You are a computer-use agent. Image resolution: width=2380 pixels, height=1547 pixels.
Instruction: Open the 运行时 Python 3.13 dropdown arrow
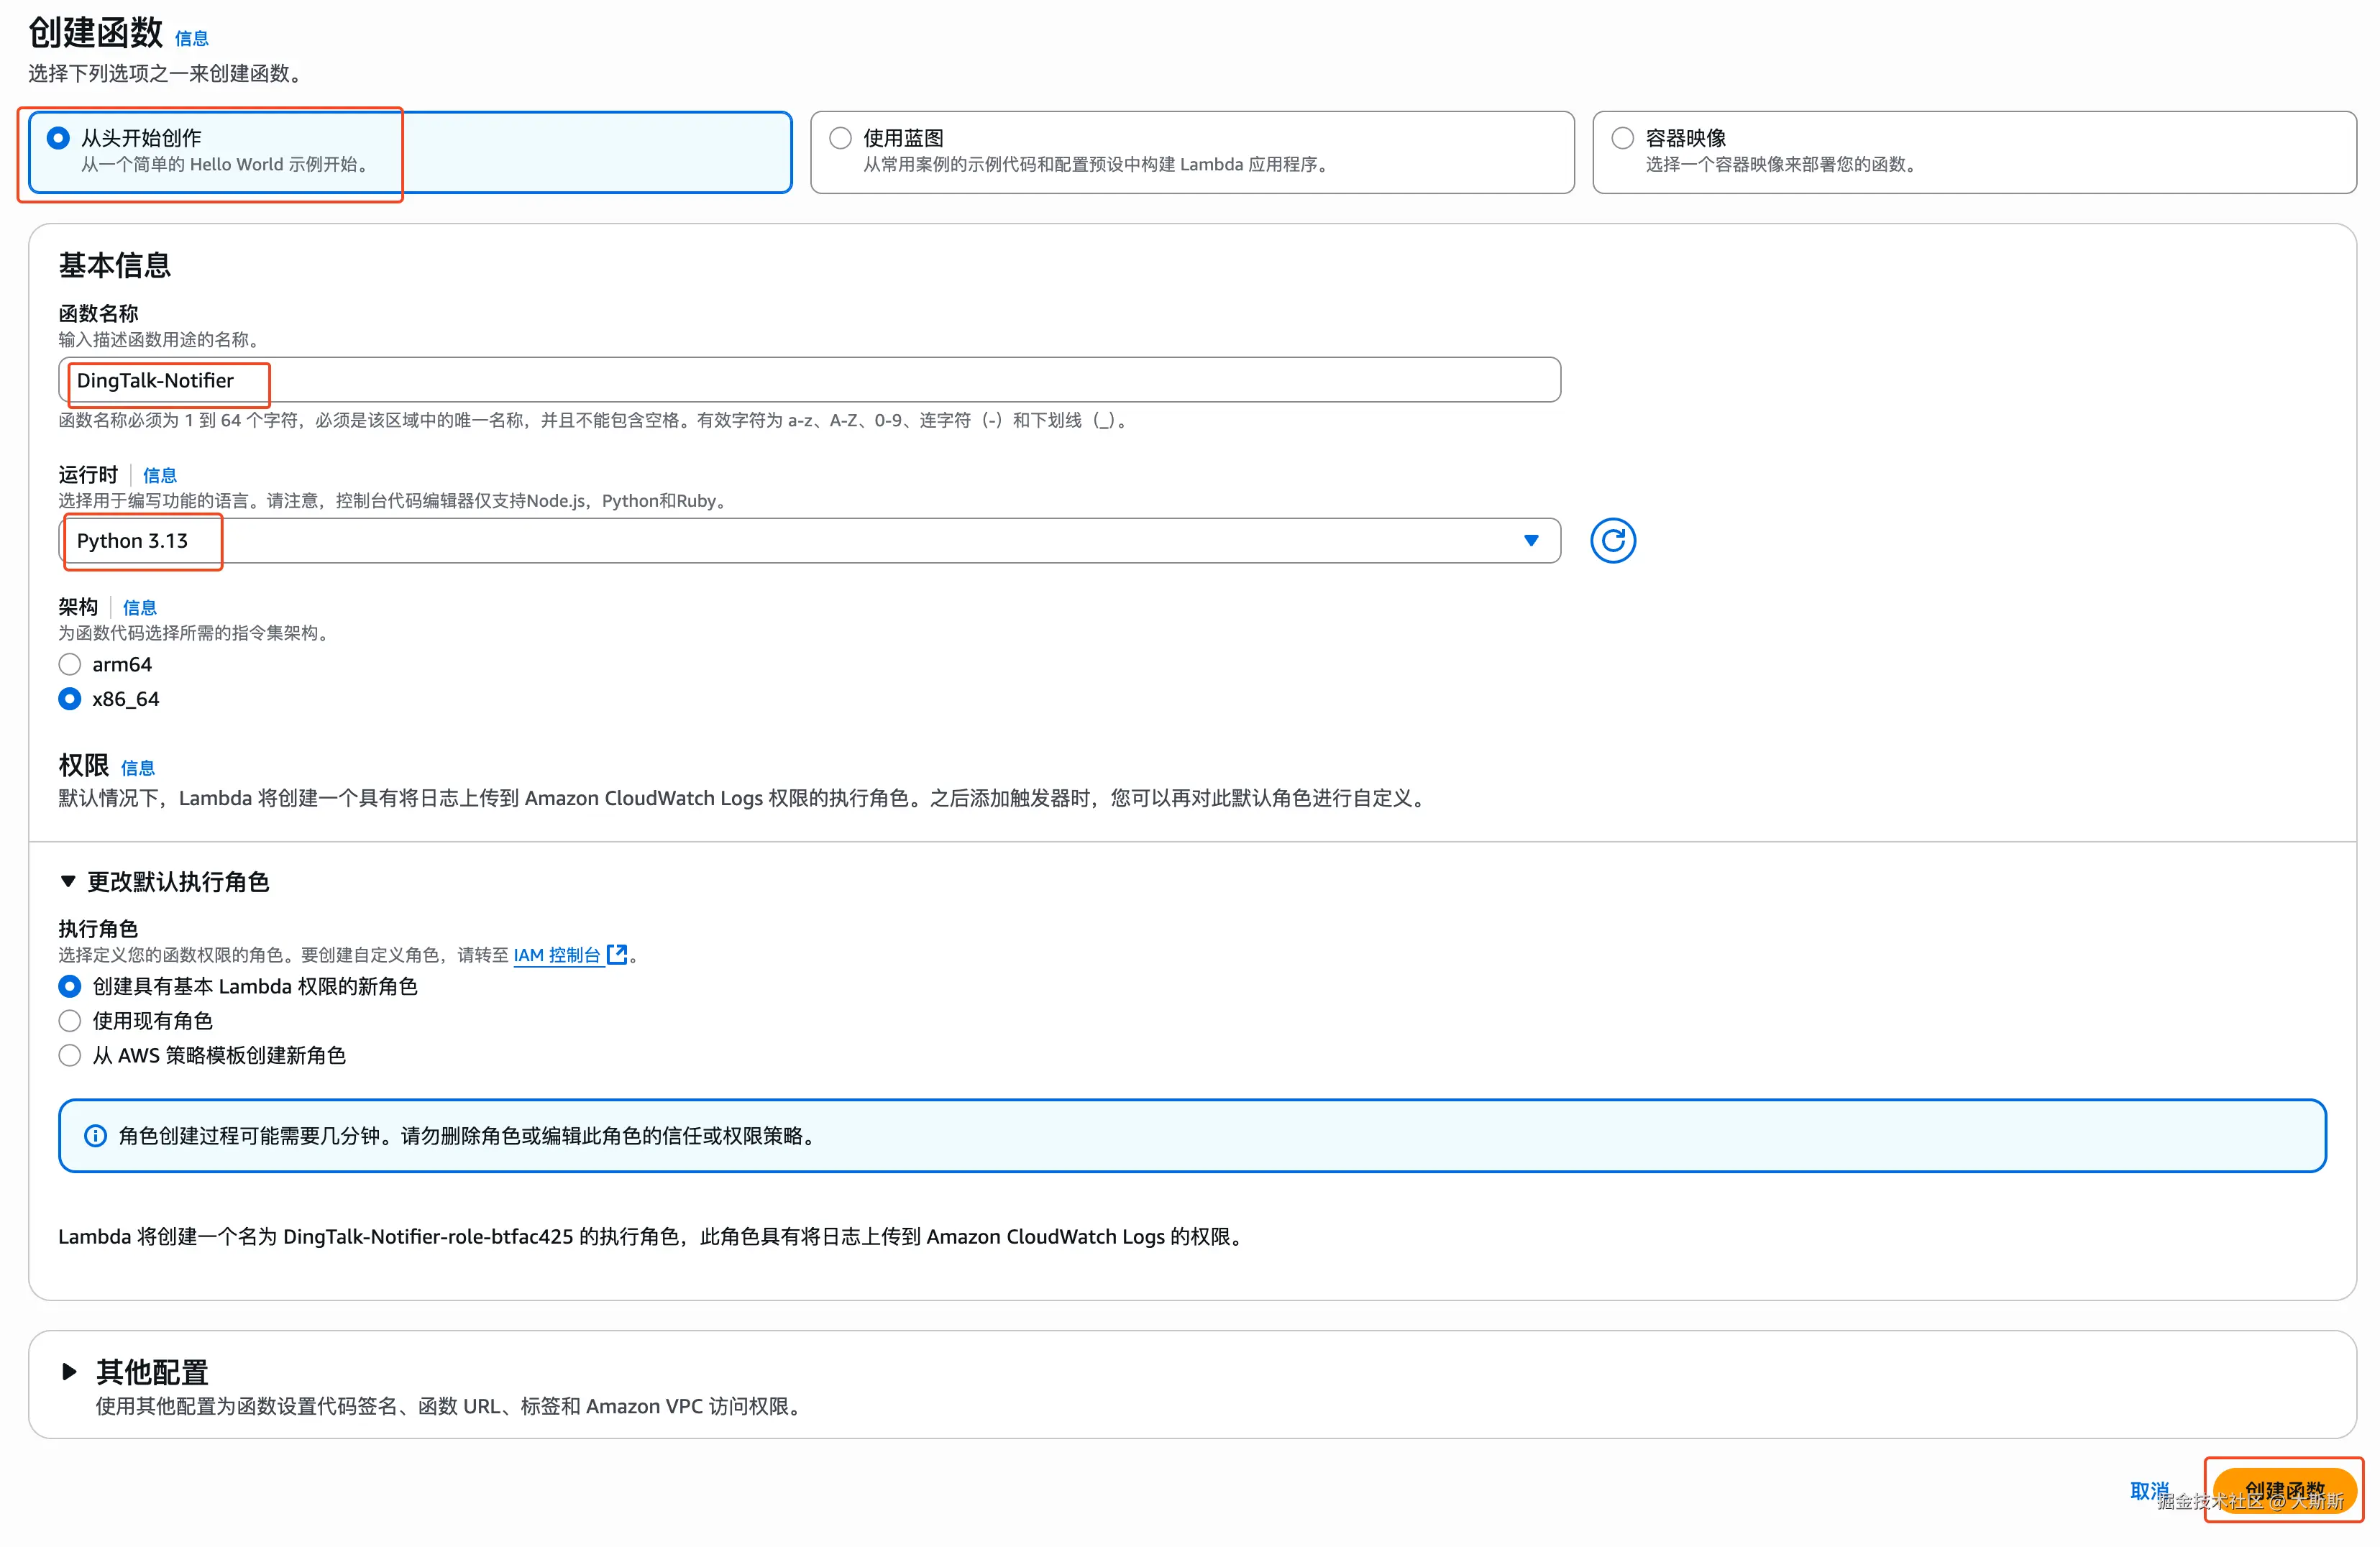pyautogui.click(x=1530, y=541)
